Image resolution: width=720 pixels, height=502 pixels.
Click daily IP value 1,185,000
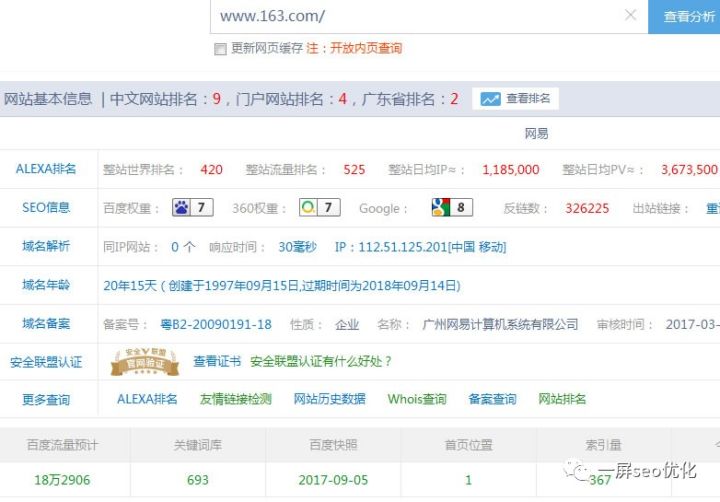(x=511, y=170)
